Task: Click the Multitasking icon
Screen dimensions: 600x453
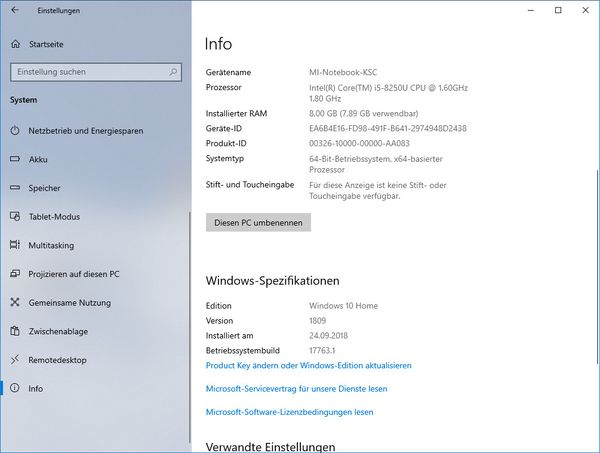Action: click(x=15, y=245)
